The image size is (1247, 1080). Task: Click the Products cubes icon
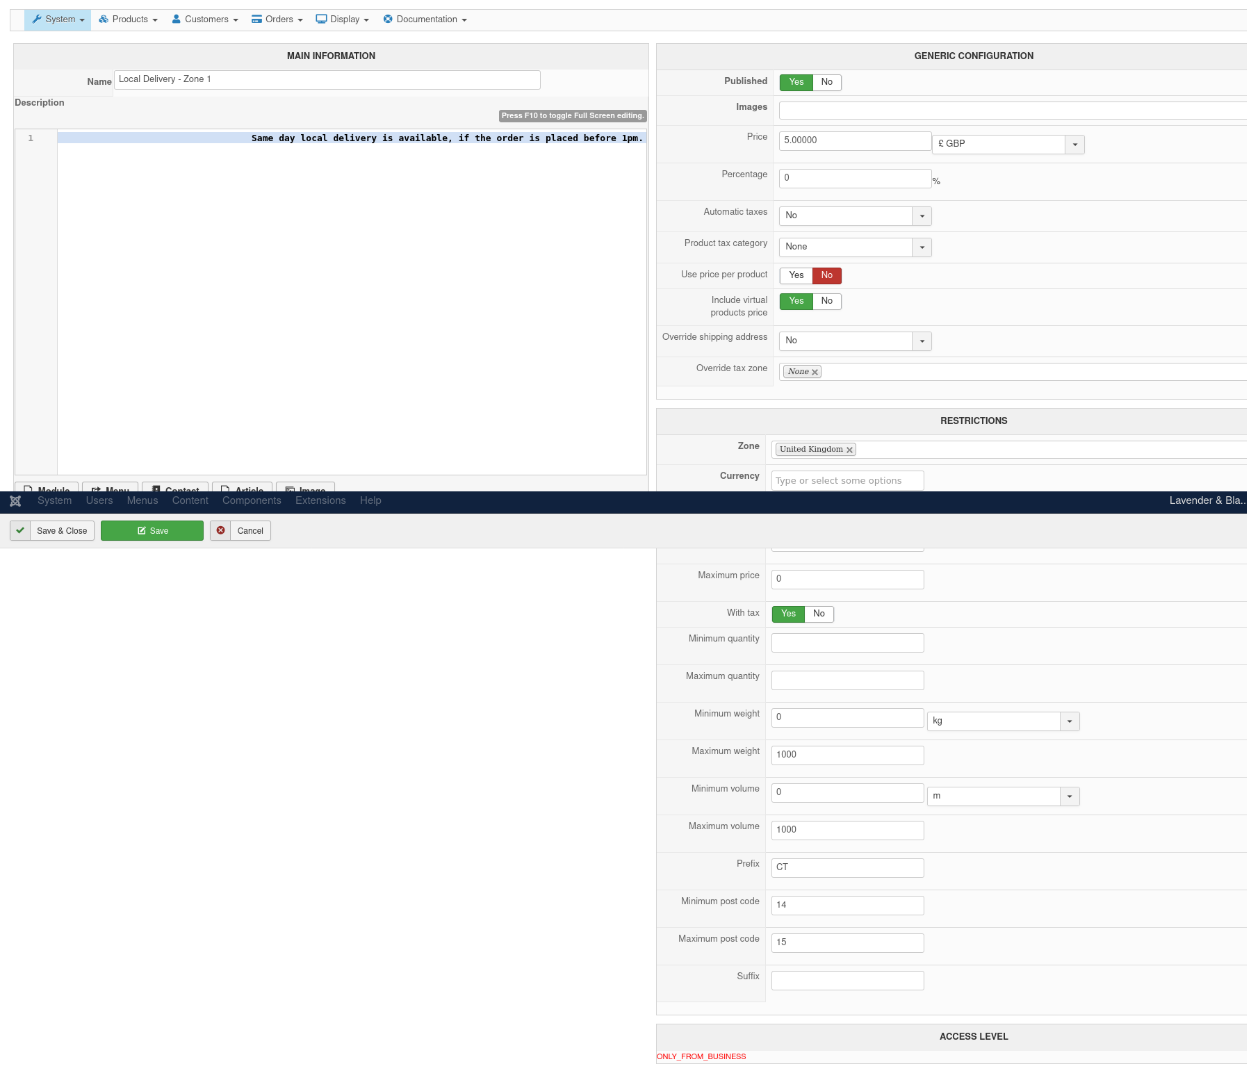(x=103, y=19)
